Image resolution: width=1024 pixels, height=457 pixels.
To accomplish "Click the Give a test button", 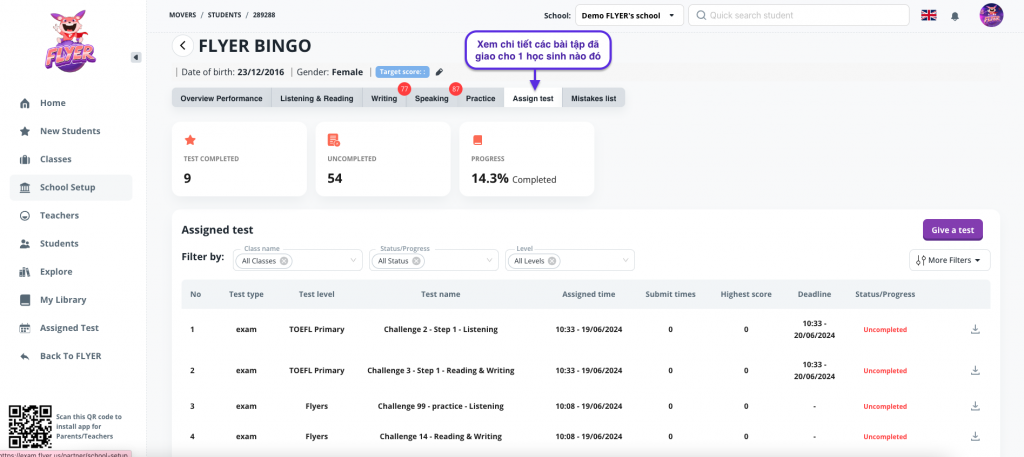I will tap(952, 230).
